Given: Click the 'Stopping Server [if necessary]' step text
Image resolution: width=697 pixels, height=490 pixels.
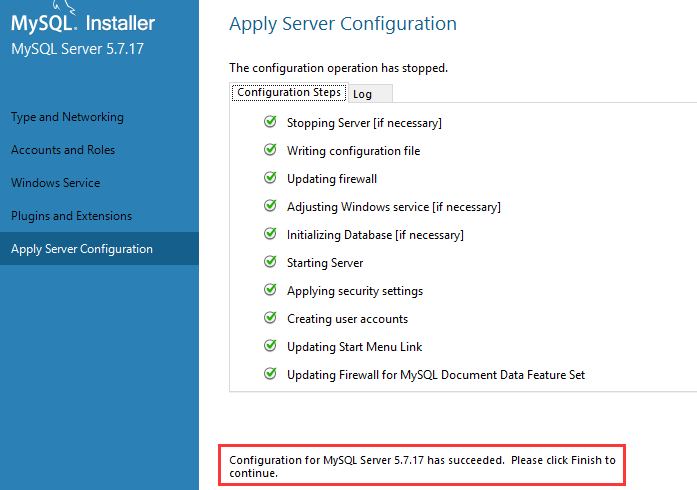Looking at the screenshot, I should [x=365, y=123].
